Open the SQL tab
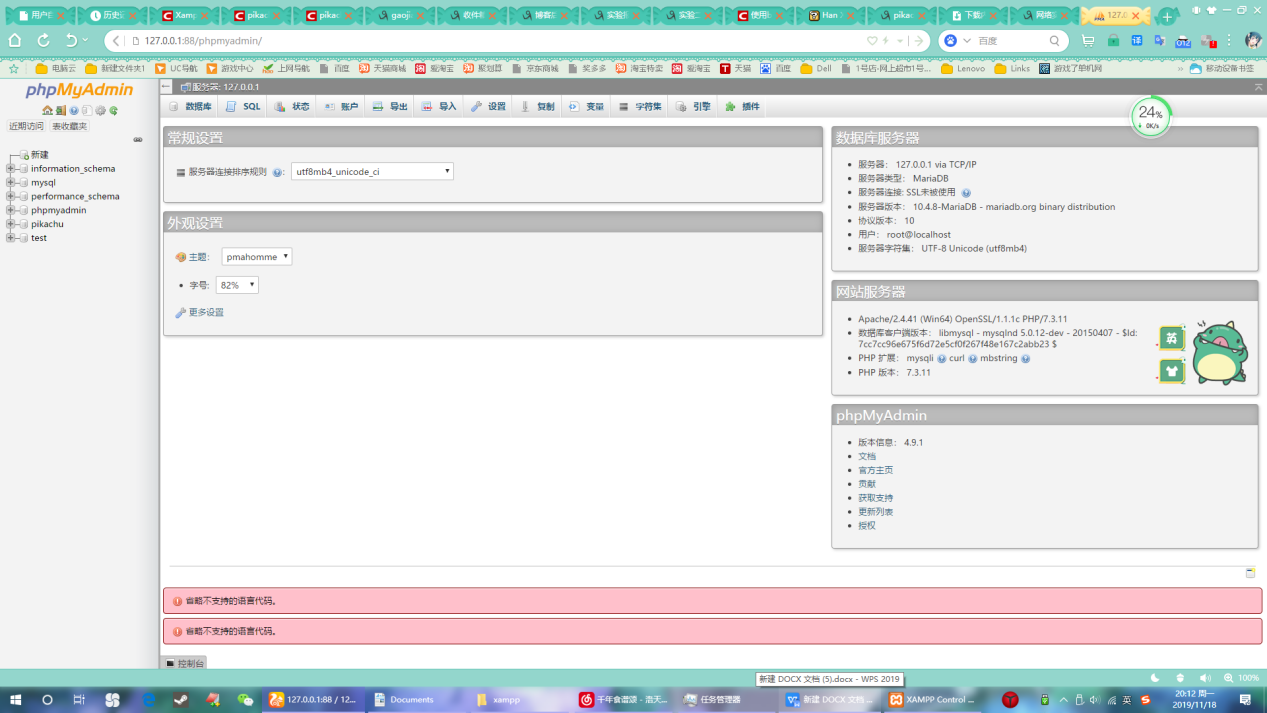Image resolution: width=1267 pixels, height=713 pixels. click(243, 107)
